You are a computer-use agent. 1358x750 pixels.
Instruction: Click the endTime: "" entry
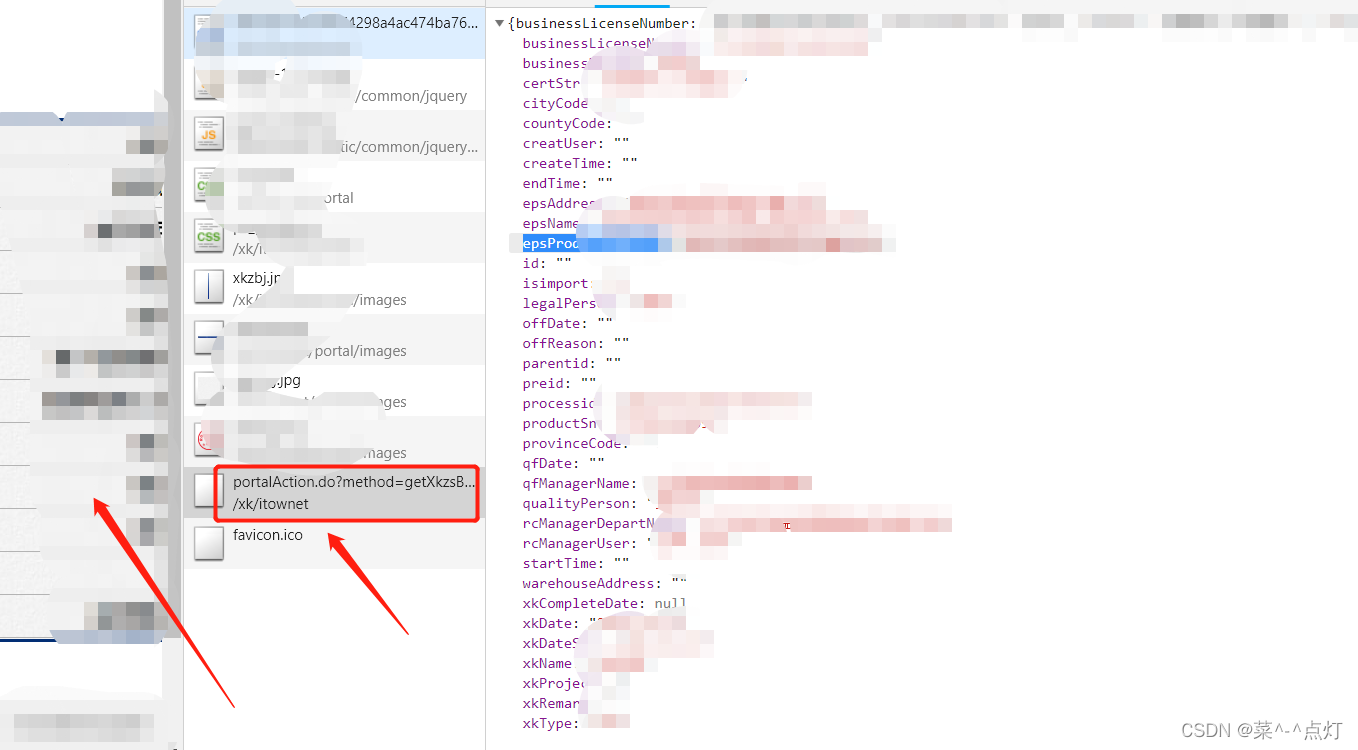[x=568, y=183]
